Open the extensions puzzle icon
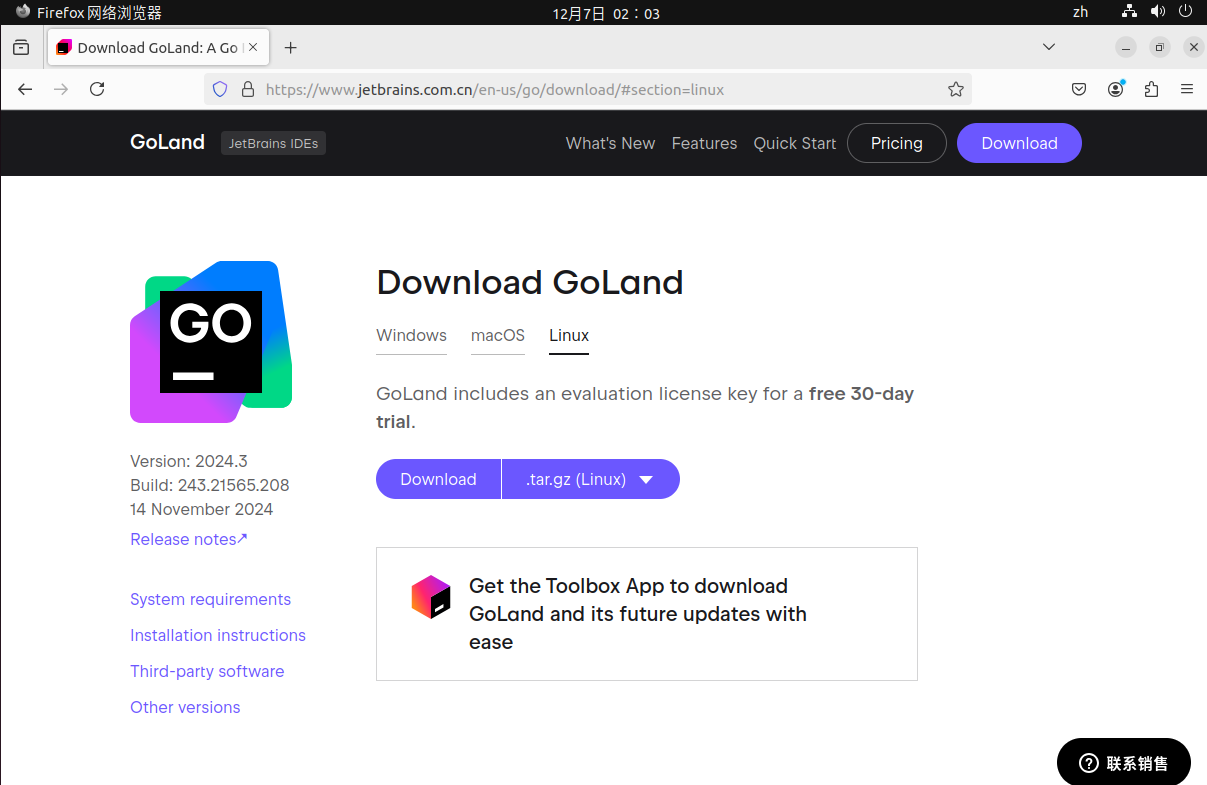This screenshot has height=785, width=1207. (1151, 89)
